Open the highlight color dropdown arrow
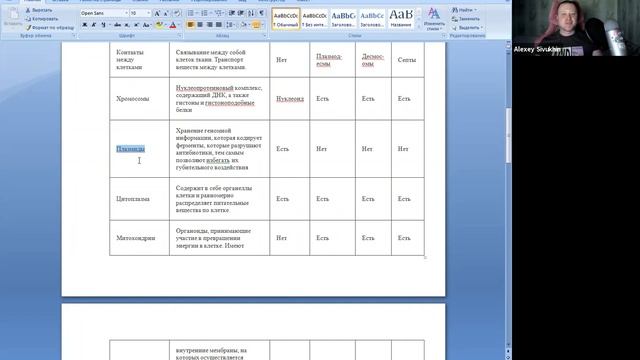 pos(166,25)
